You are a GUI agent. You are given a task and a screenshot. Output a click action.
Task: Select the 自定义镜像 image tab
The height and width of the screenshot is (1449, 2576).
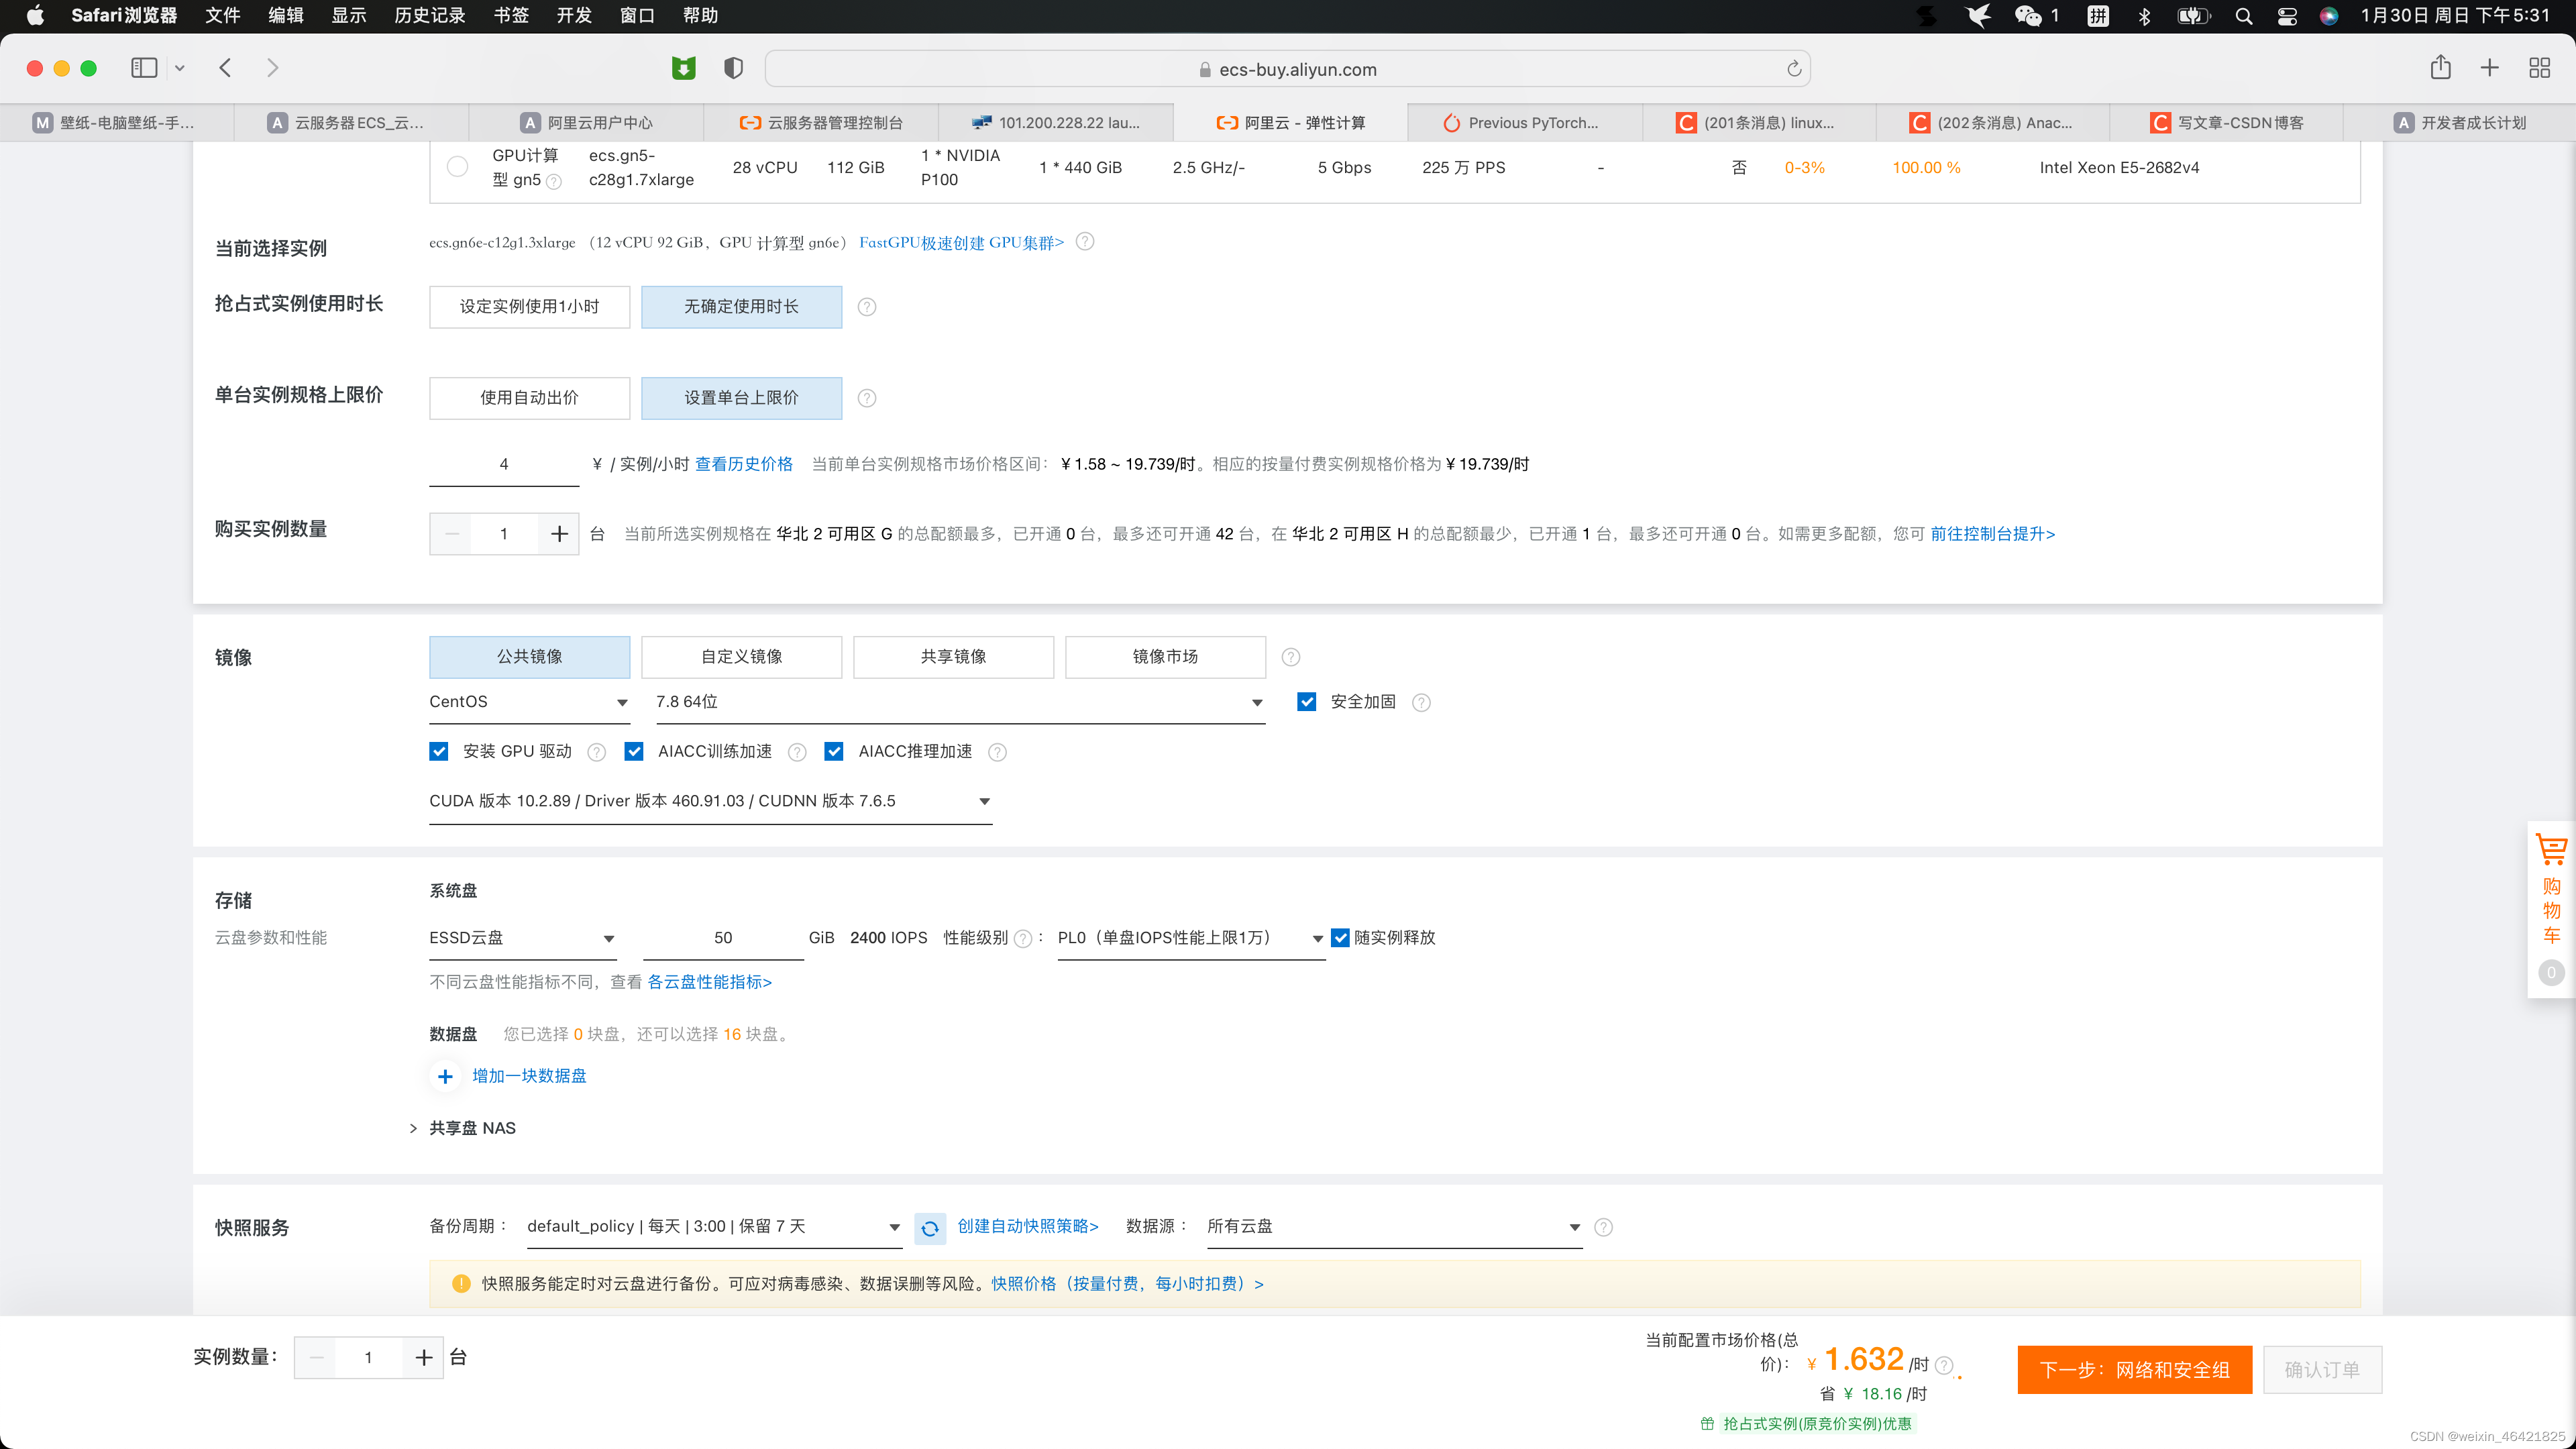pyautogui.click(x=741, y=657)
